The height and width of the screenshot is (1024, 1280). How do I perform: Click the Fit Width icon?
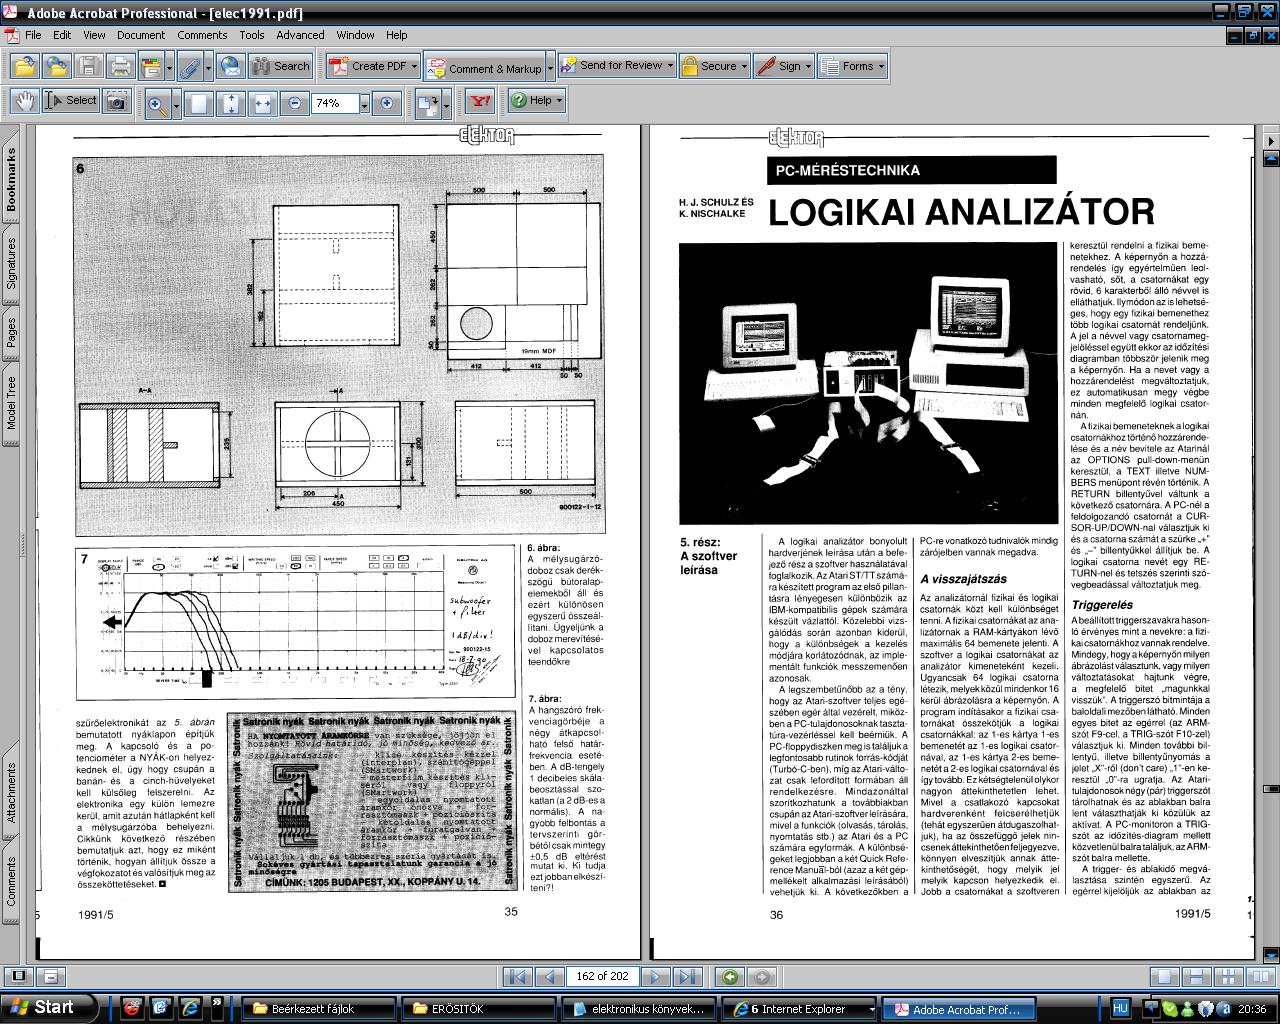click(263, 103)
